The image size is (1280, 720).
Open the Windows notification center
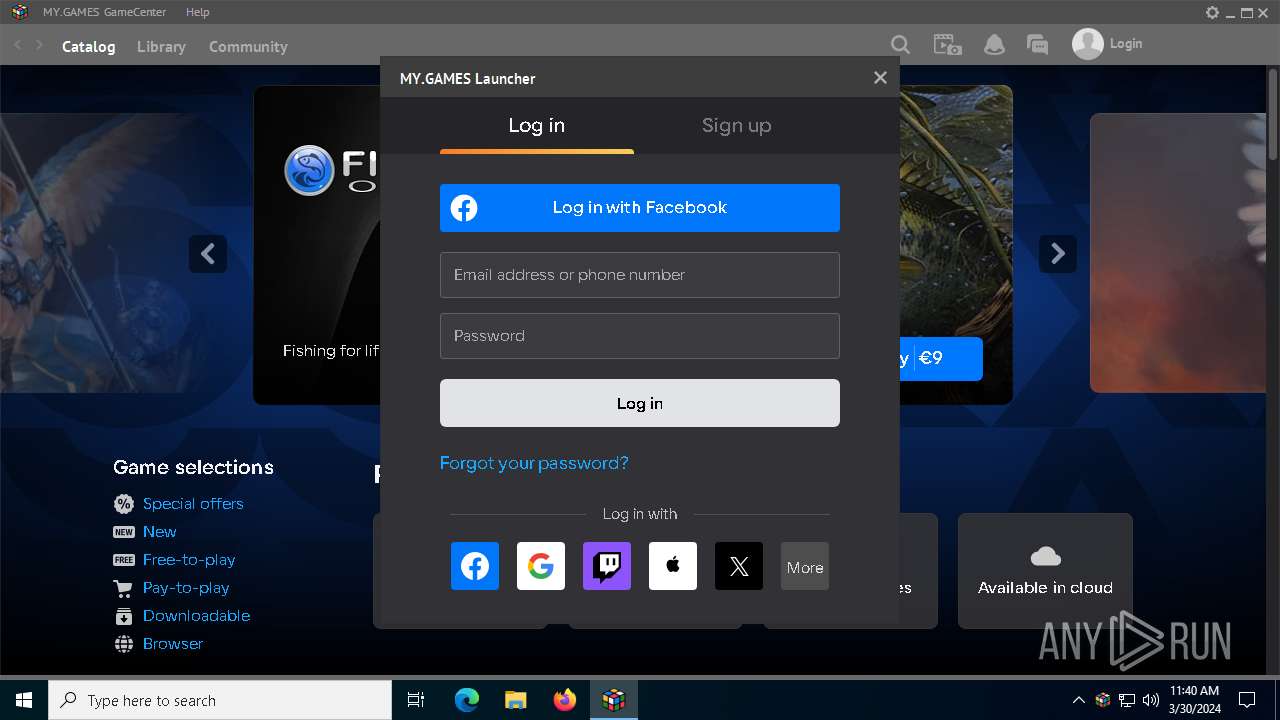pyautogui.click(x=1247, y=700)
